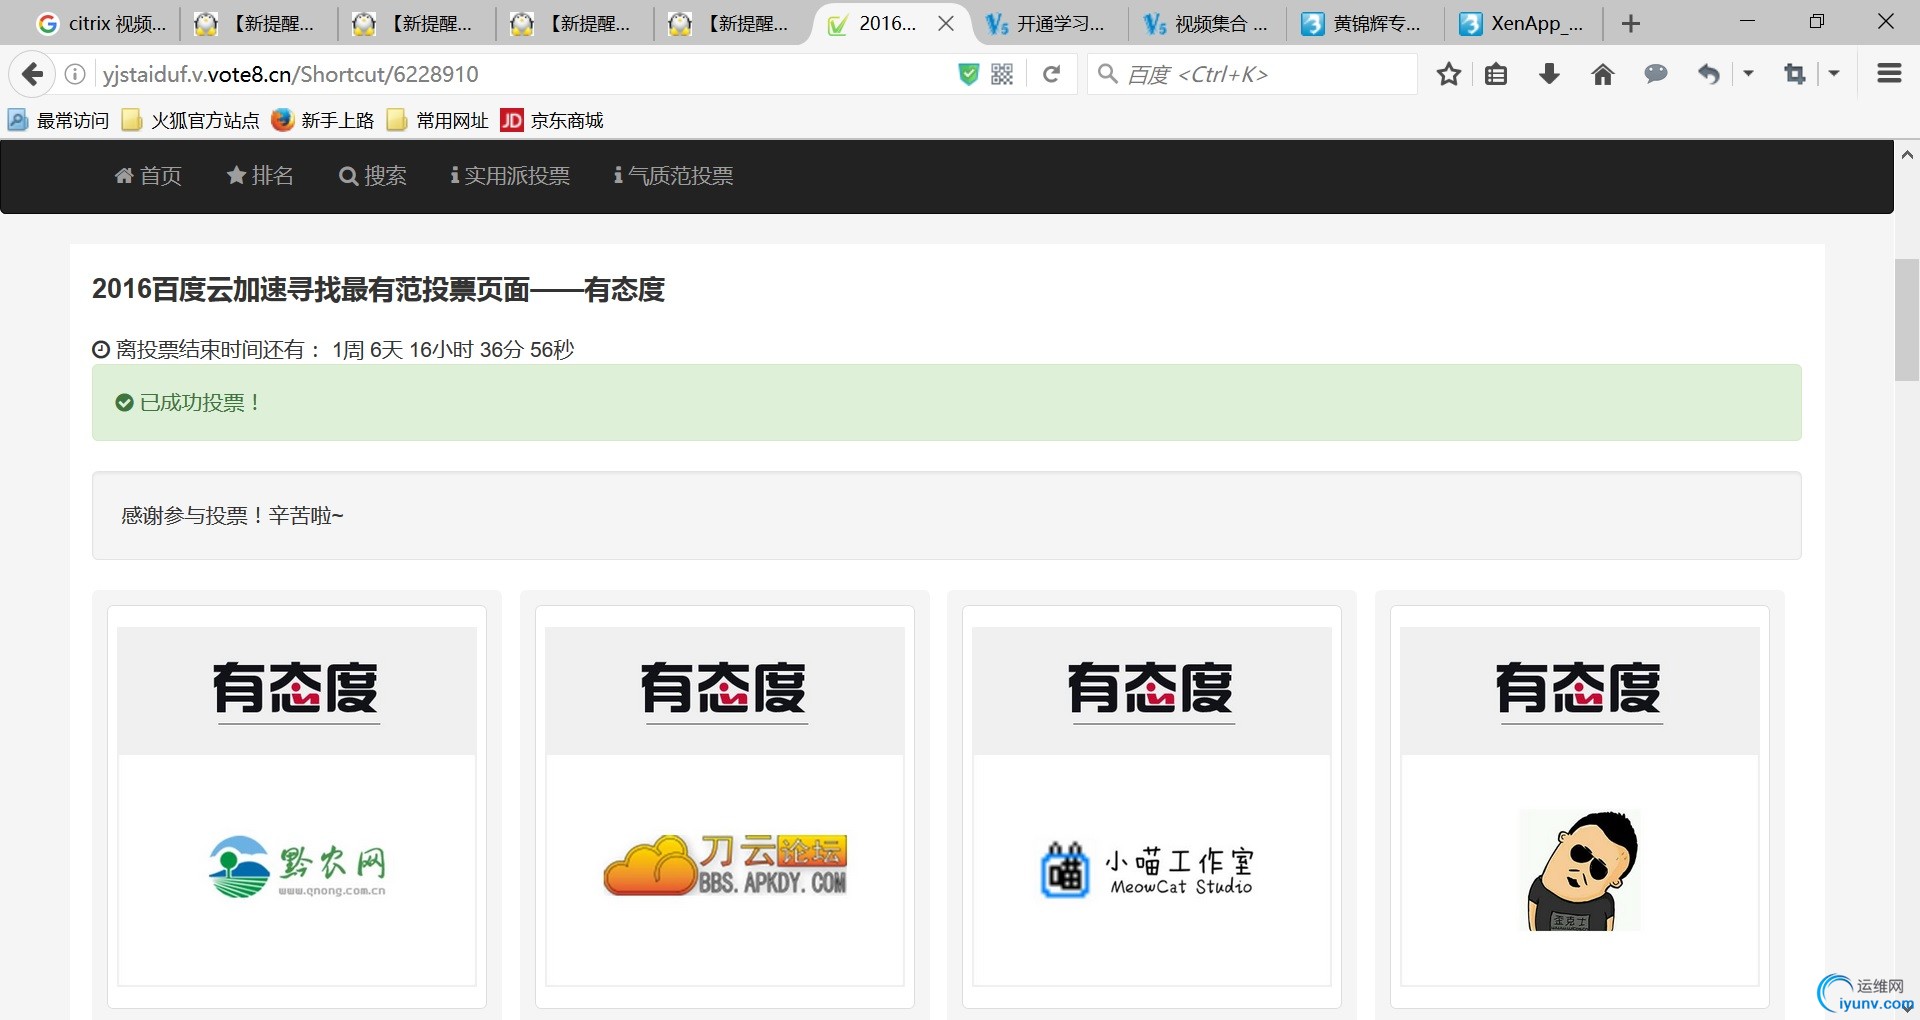The width and height of the screenshot is (1920, 1020).
Task: Open a new browser tab with the plus button
Action: click(x=1630, y=22)
